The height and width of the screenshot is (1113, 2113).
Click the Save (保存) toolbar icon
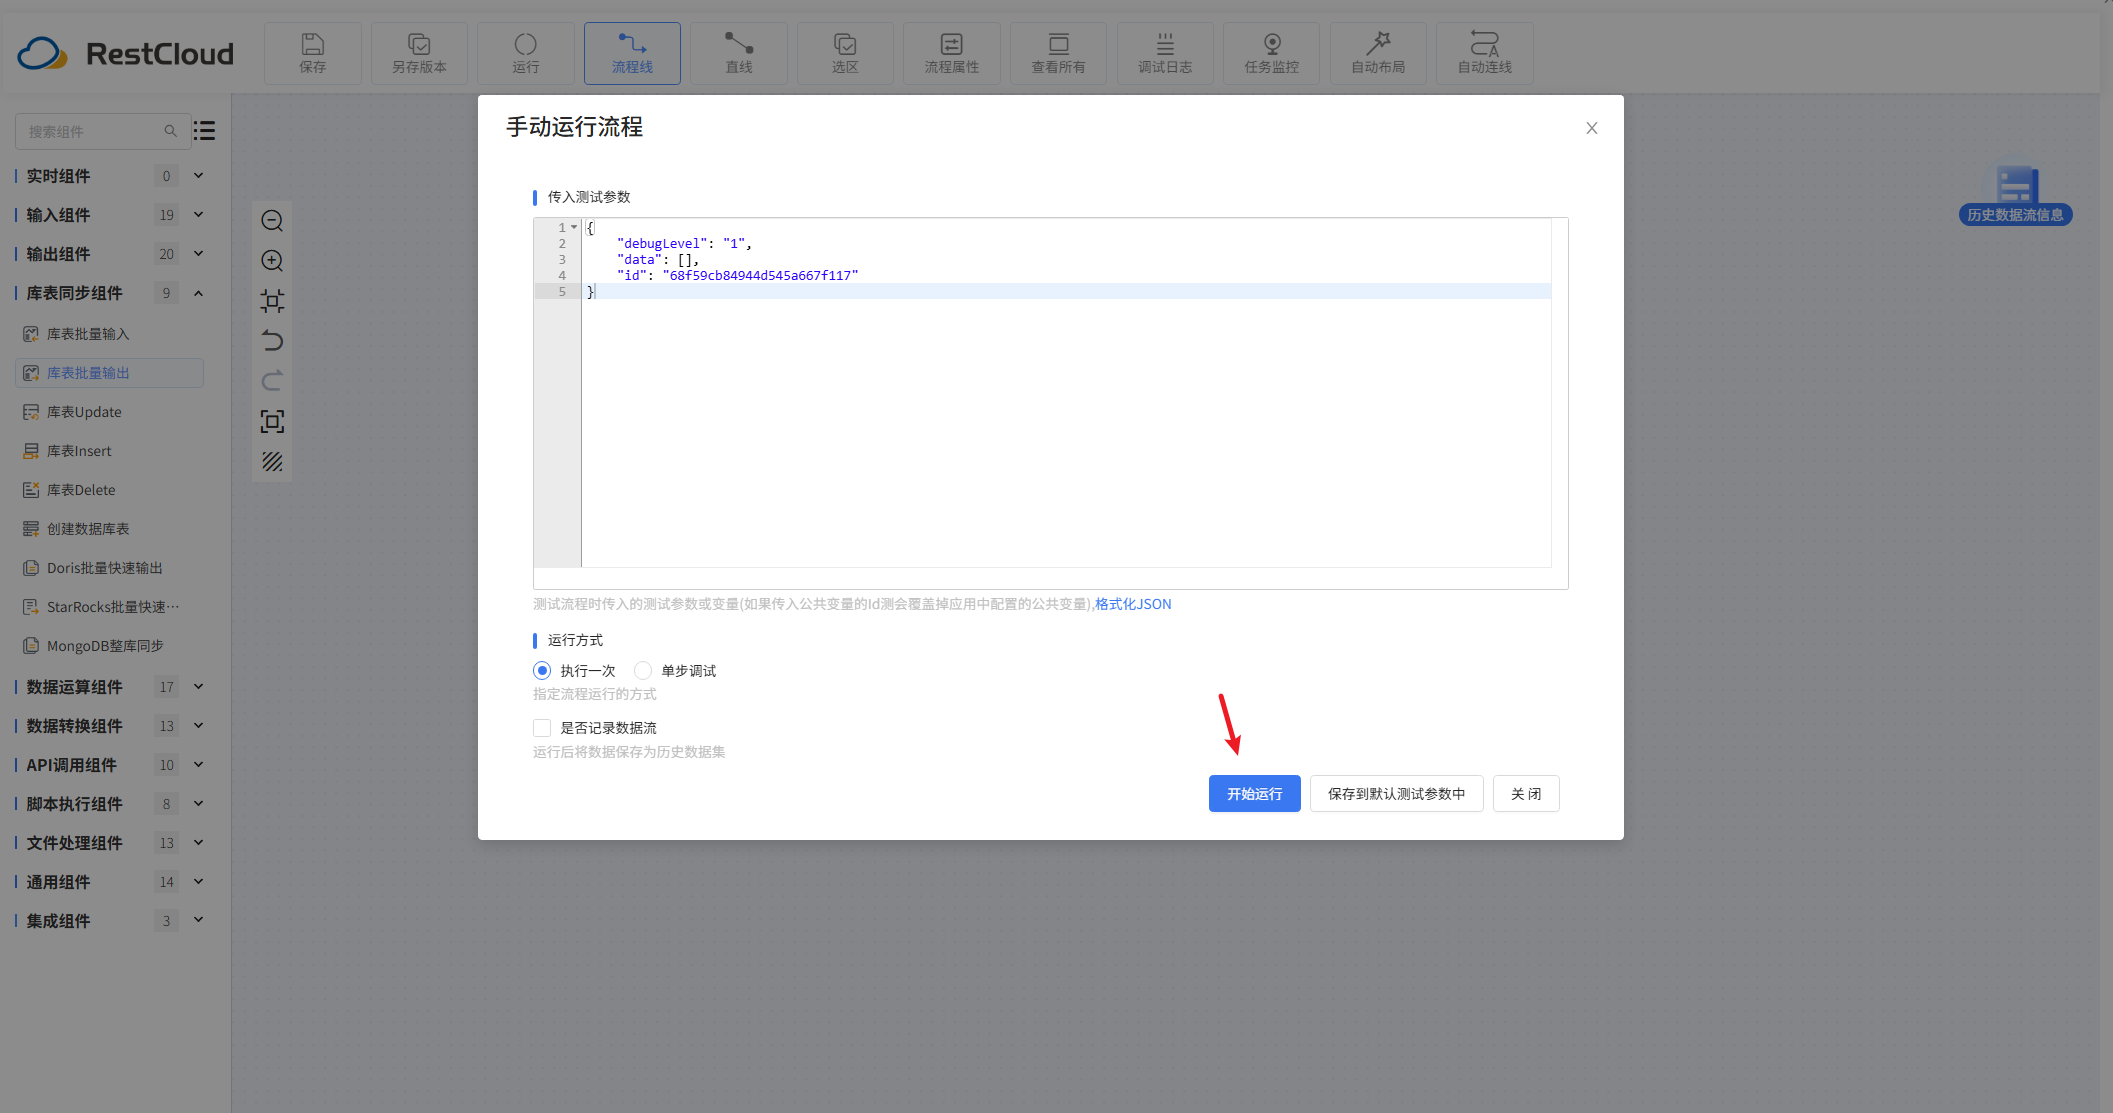coord(312,53)
